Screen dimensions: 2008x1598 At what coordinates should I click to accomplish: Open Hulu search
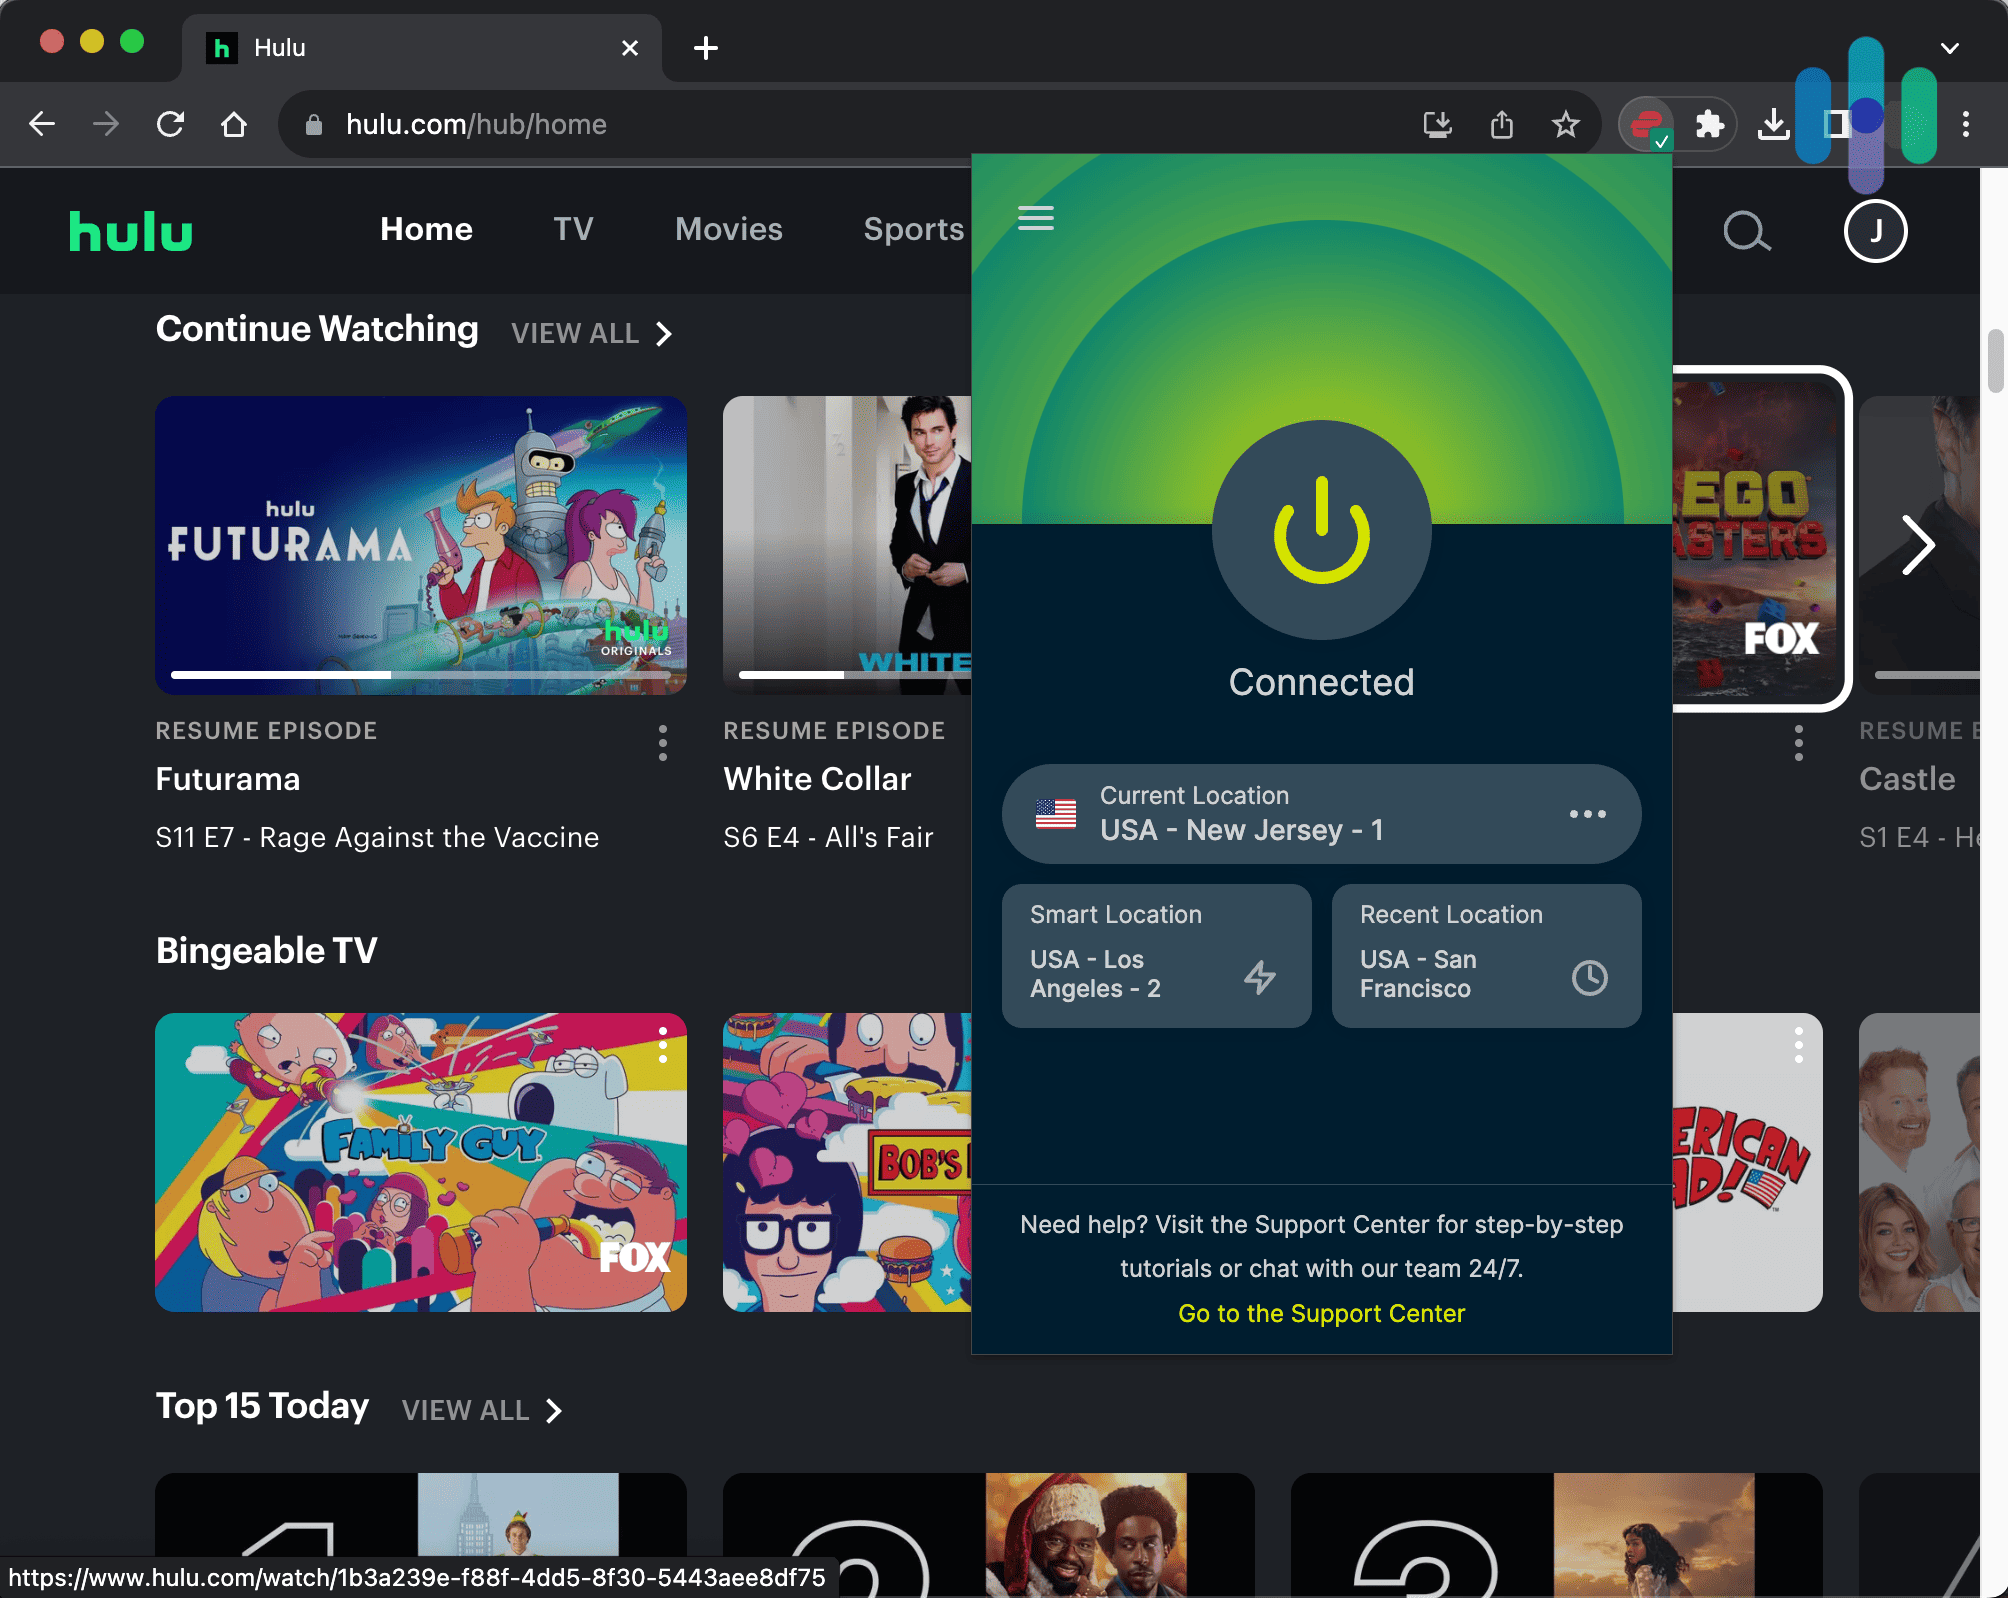1747,231
